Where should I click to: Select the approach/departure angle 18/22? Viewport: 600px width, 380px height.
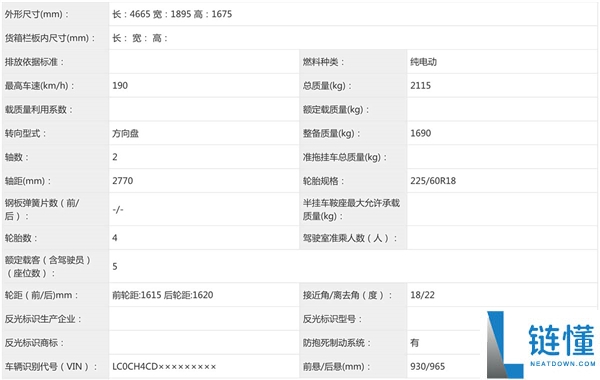point(422,295)
